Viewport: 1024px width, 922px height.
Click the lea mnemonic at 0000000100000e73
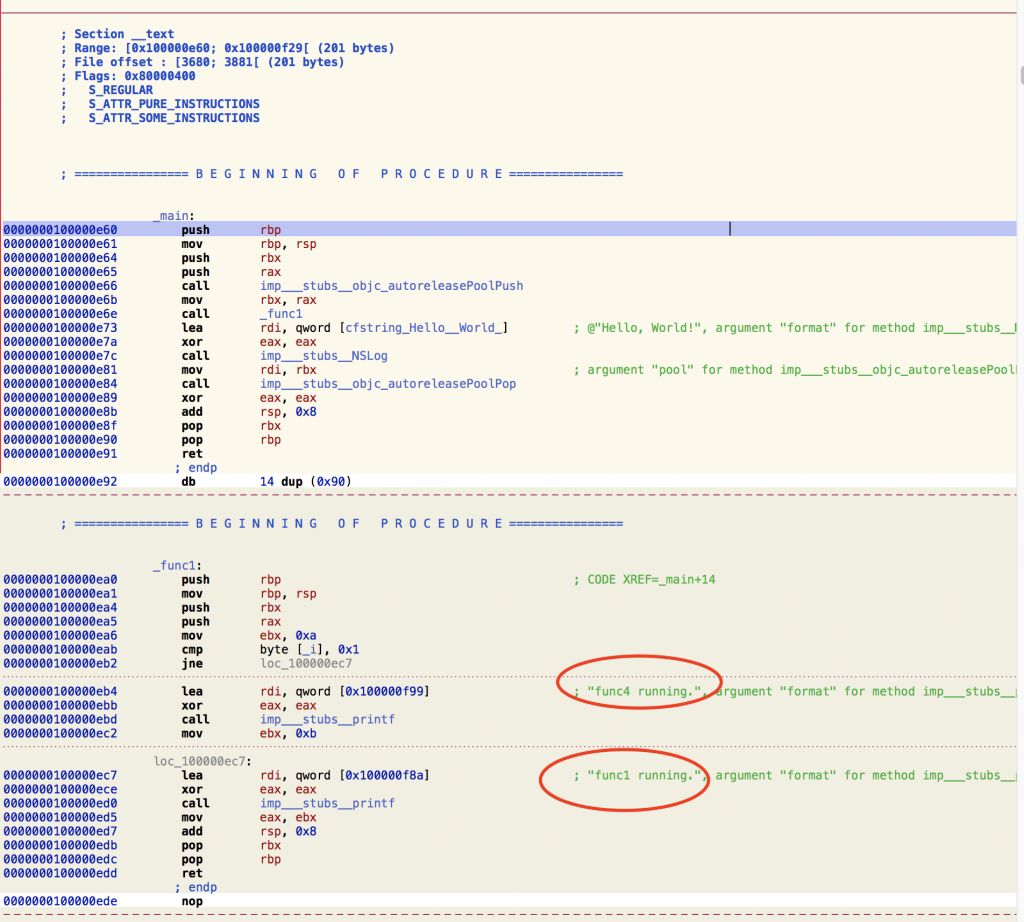[192, 327]
